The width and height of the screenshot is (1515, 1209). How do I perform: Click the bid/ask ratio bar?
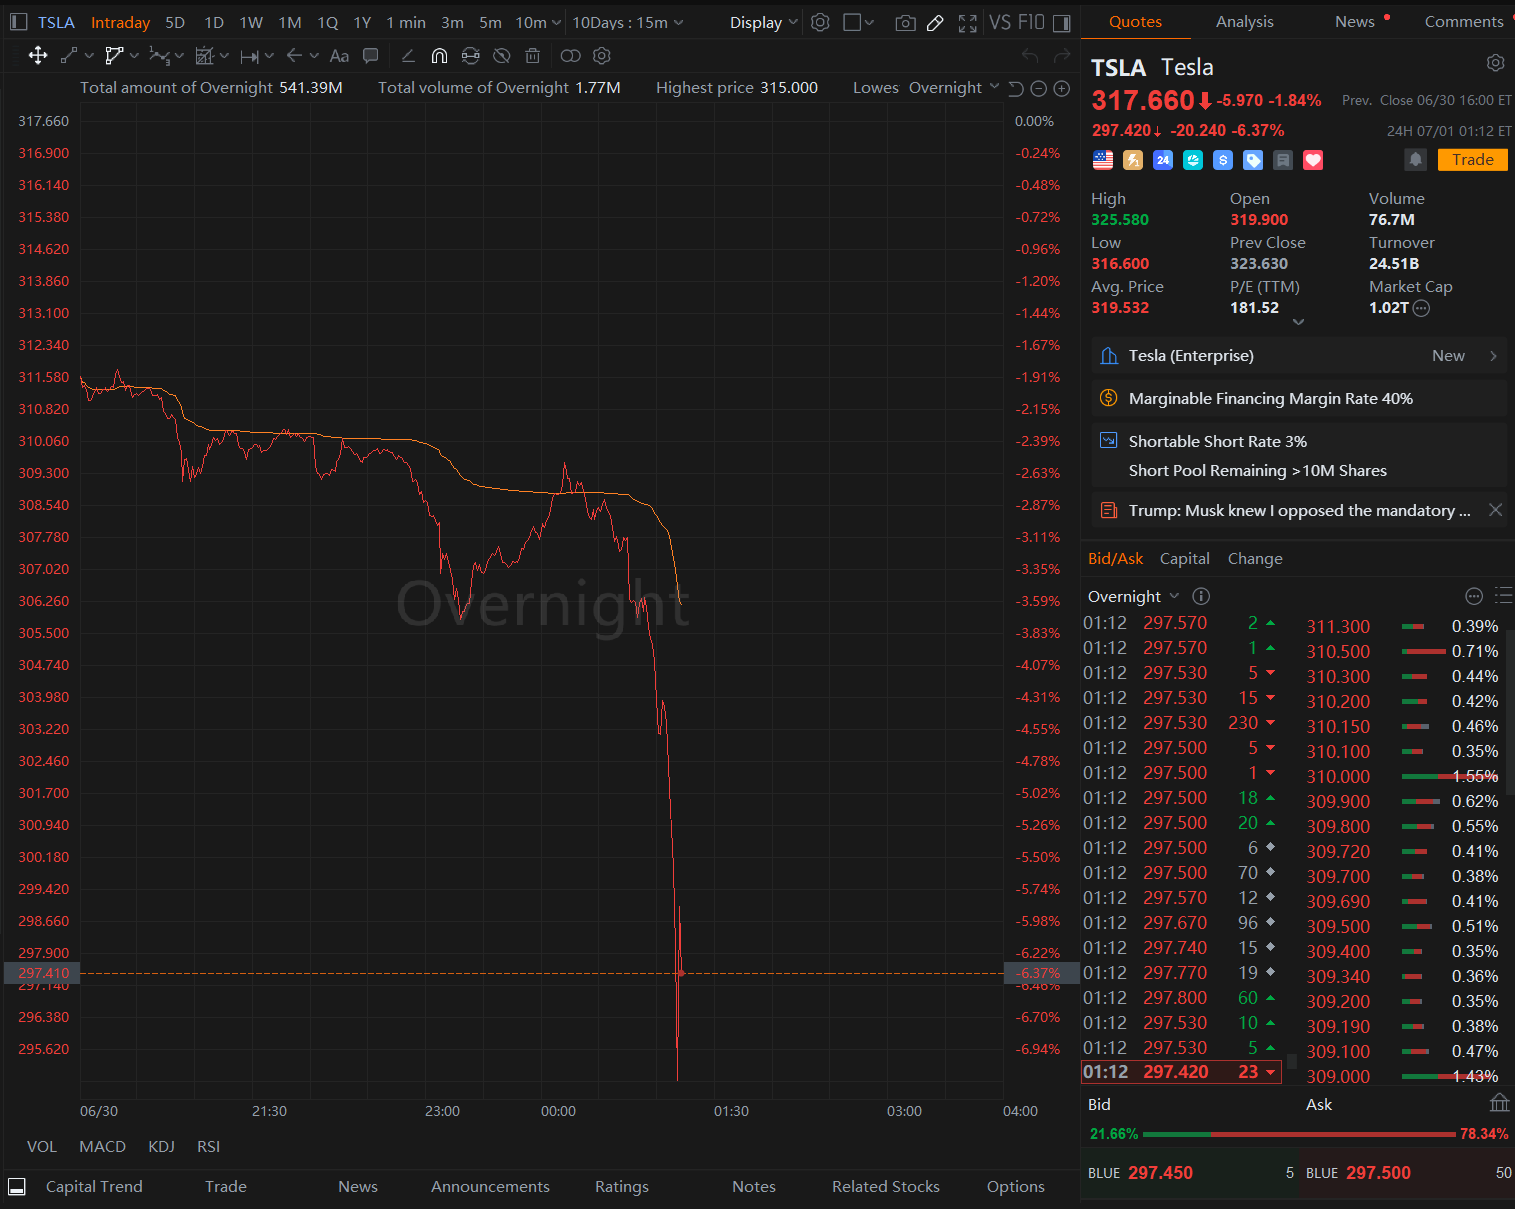click(1299, 1134)
